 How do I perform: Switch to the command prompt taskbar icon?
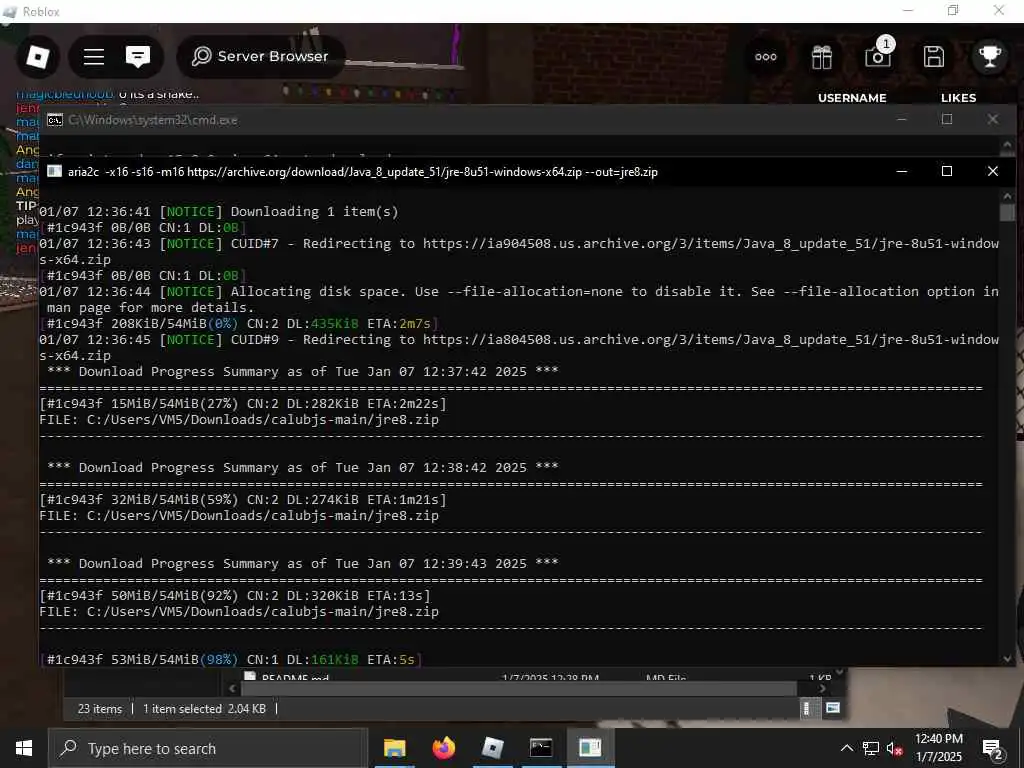(x=541, y=748)
